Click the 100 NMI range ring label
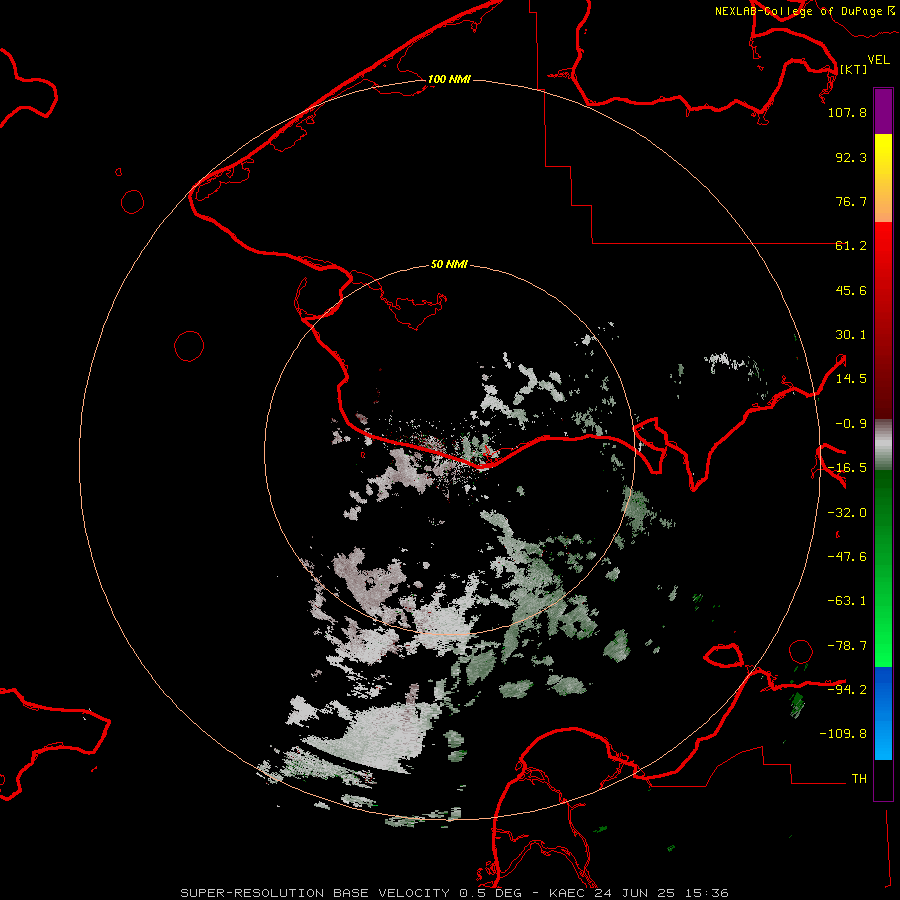The width and height of the screenshot is (900, 900). click(449, 79)
